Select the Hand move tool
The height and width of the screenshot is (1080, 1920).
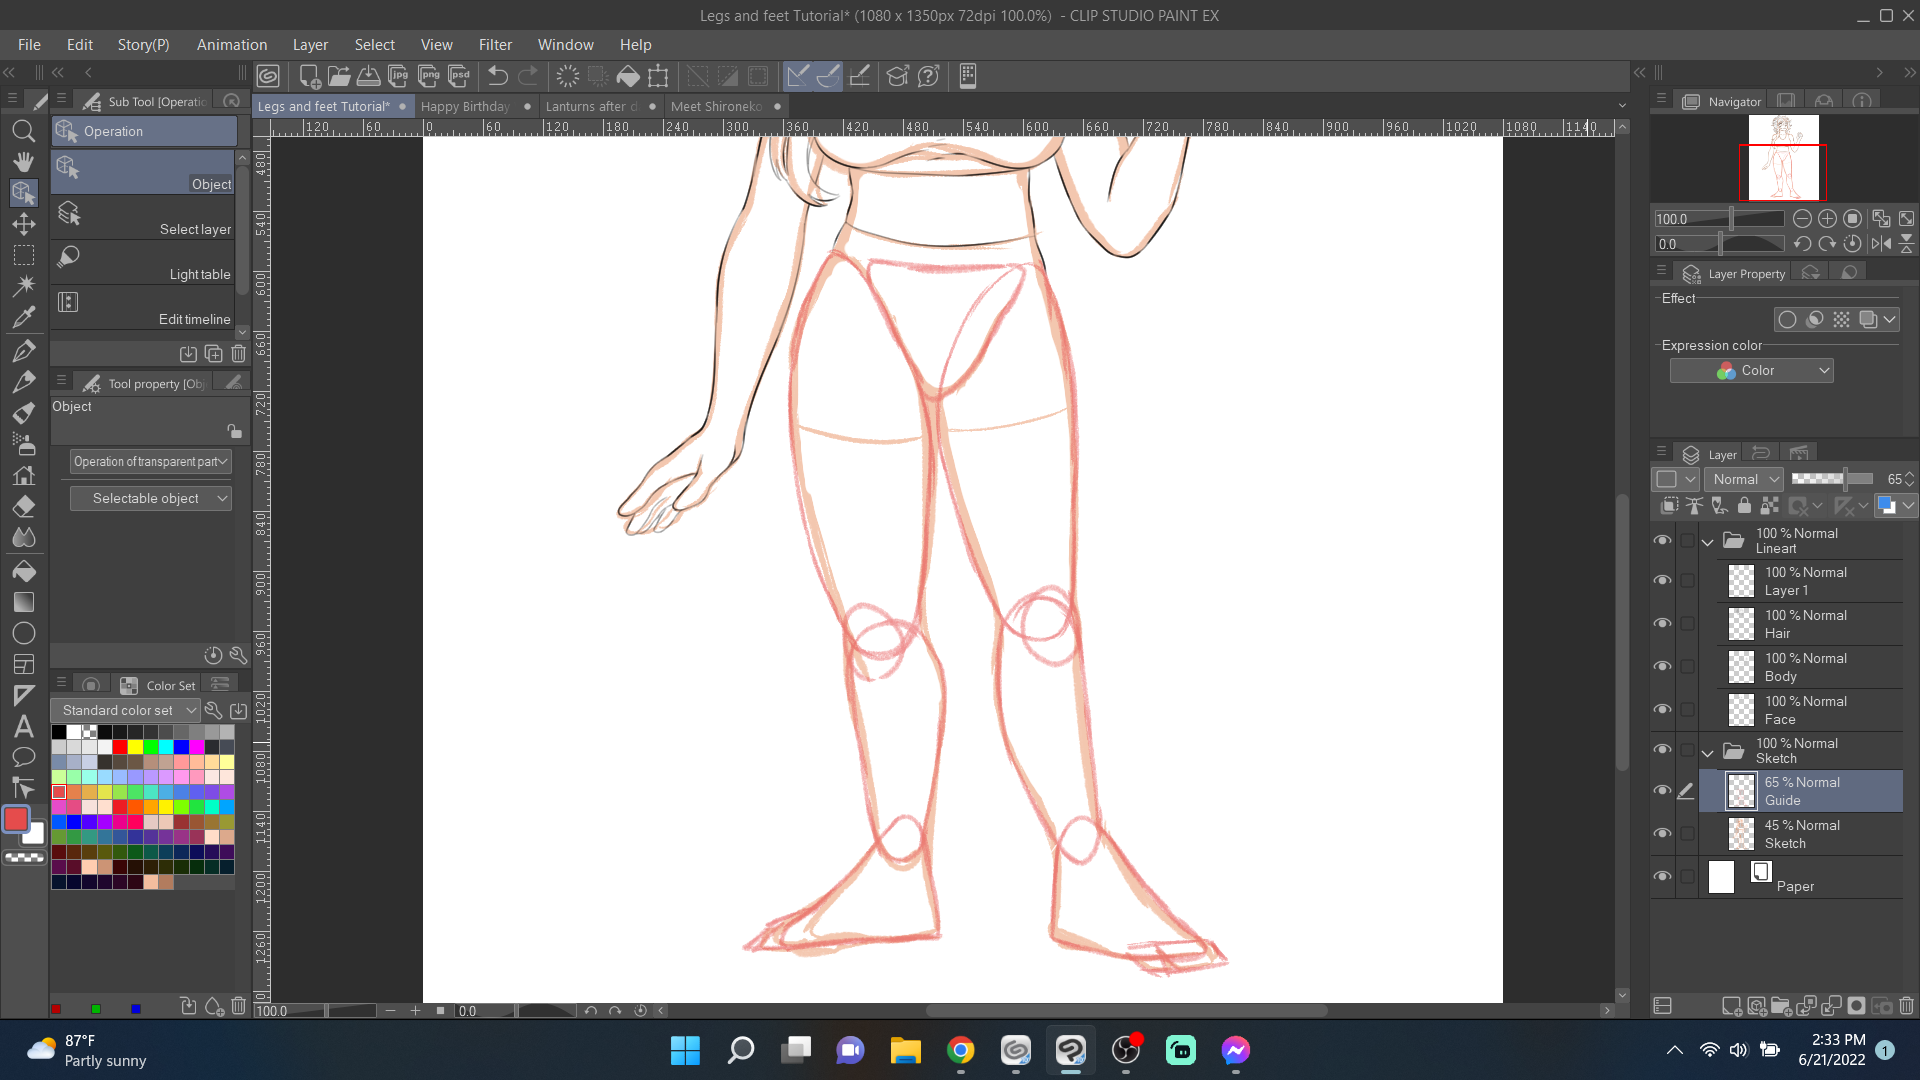[x=23, y=162]
